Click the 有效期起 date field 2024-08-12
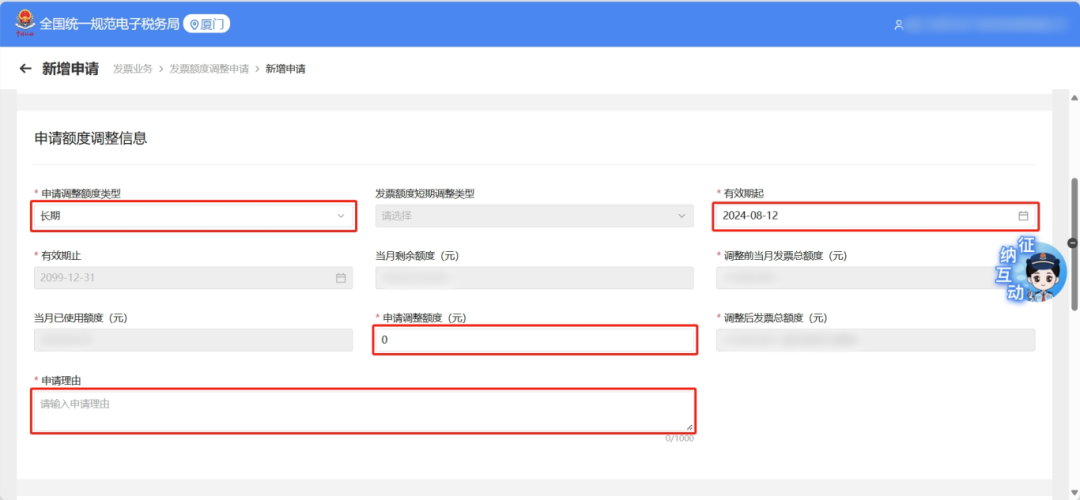1080x500 pixels. click(875, 216)
